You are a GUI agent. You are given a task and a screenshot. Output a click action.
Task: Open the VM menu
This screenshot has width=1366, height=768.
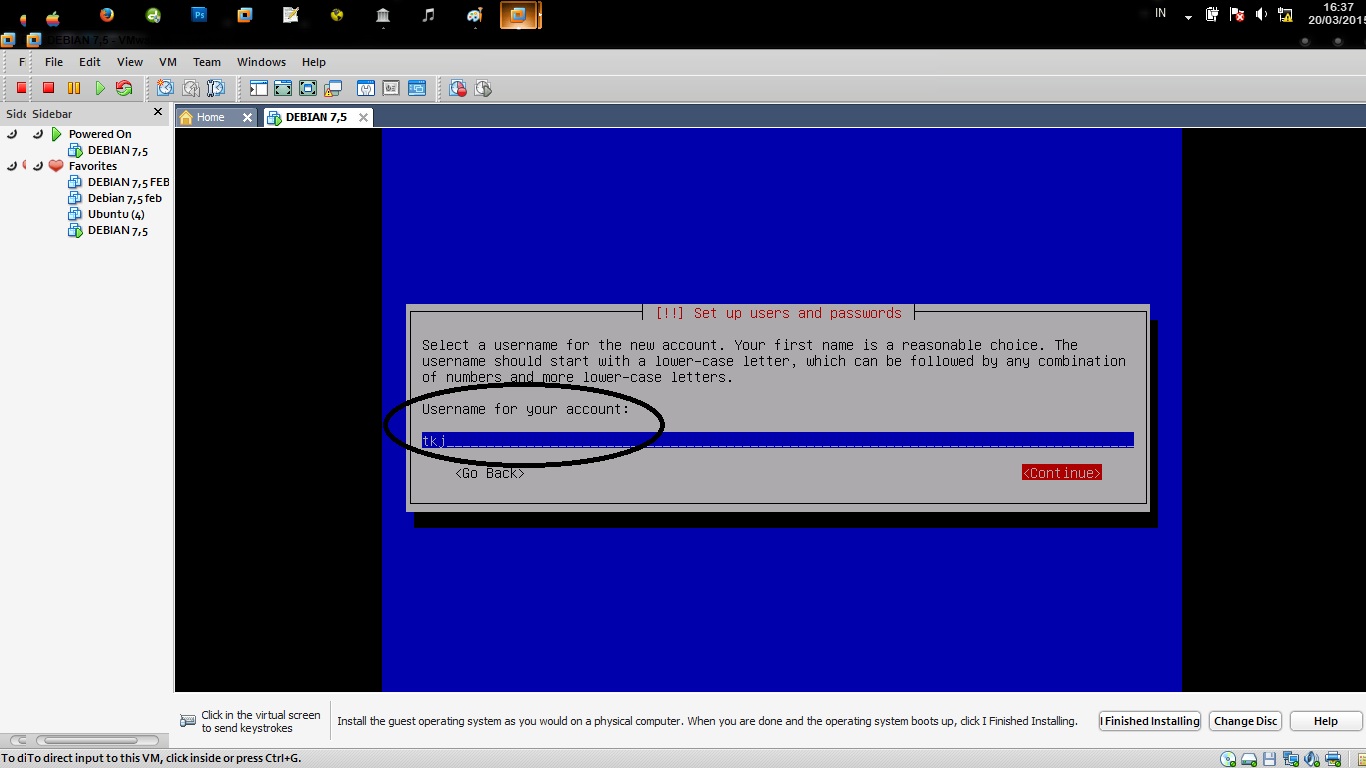pos(167,62)
